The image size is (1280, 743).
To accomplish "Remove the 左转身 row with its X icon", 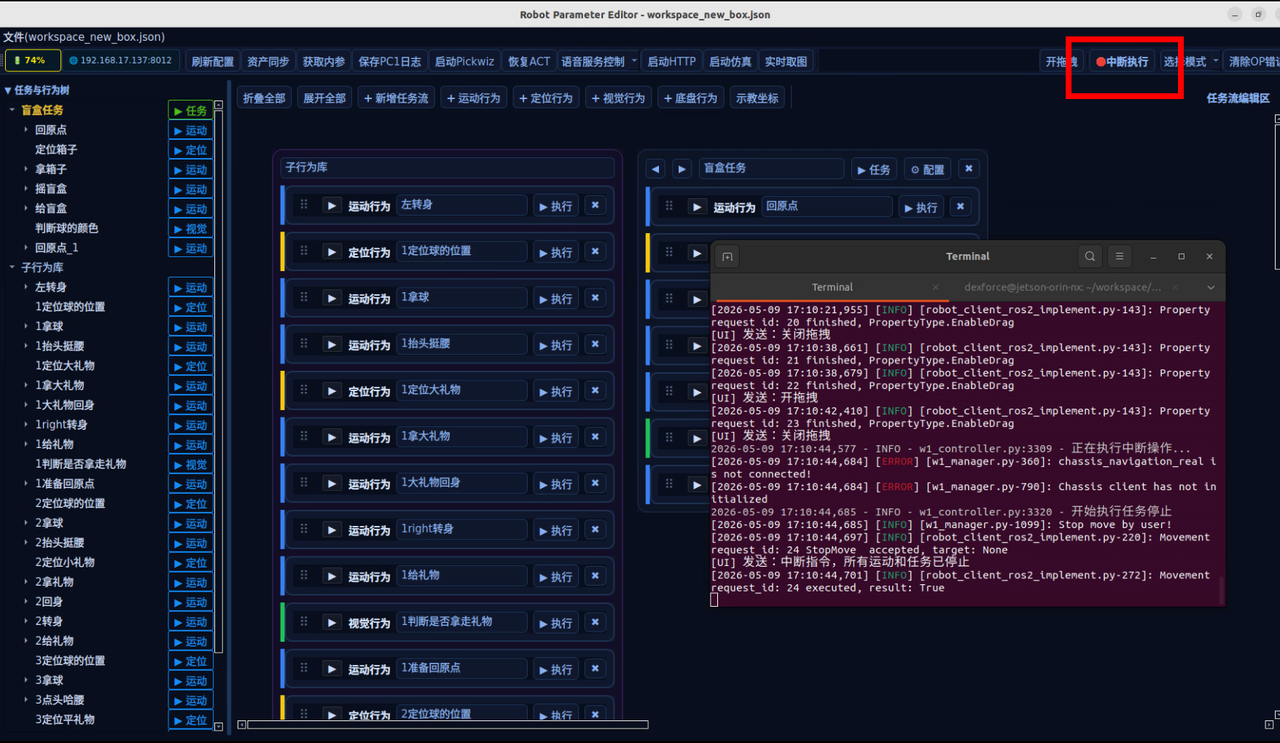I will (595, 205).
